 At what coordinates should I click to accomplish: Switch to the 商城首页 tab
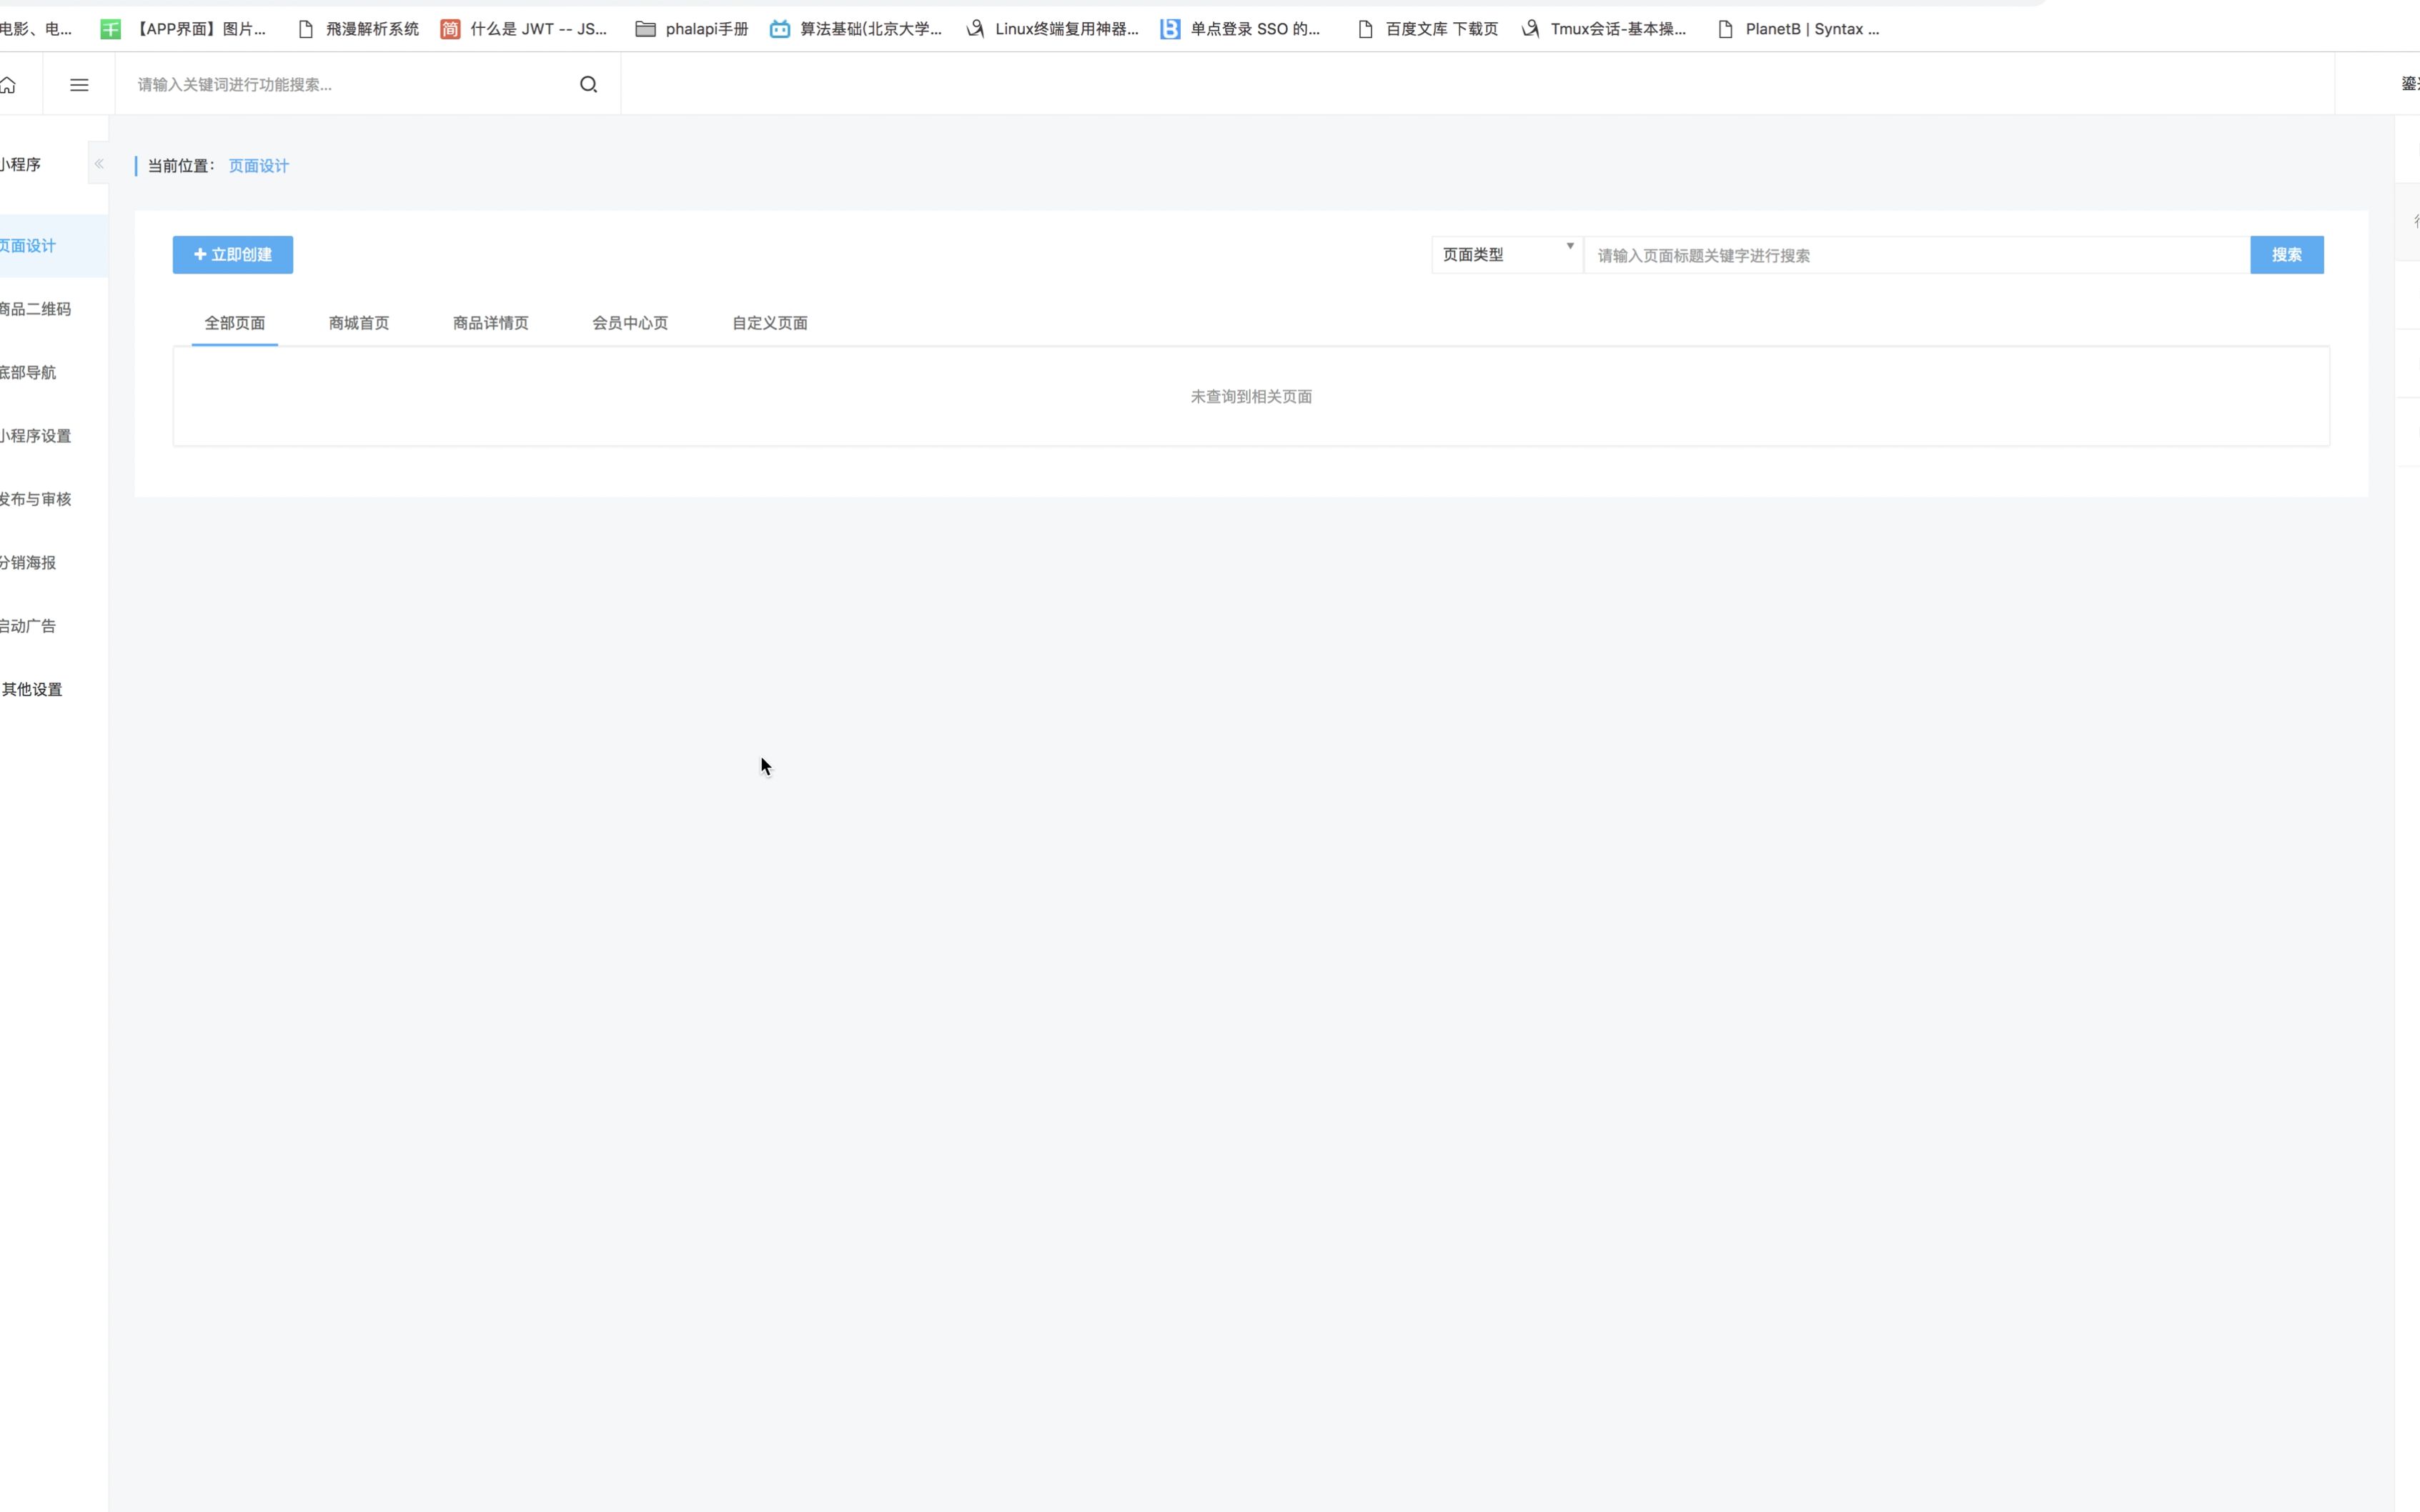tap(358, 323)
